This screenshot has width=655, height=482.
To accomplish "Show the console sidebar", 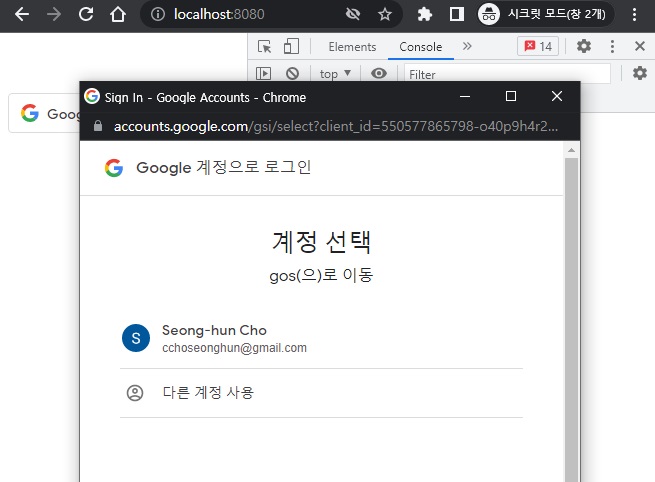I will pyautogui.click(x=263, y=74).
